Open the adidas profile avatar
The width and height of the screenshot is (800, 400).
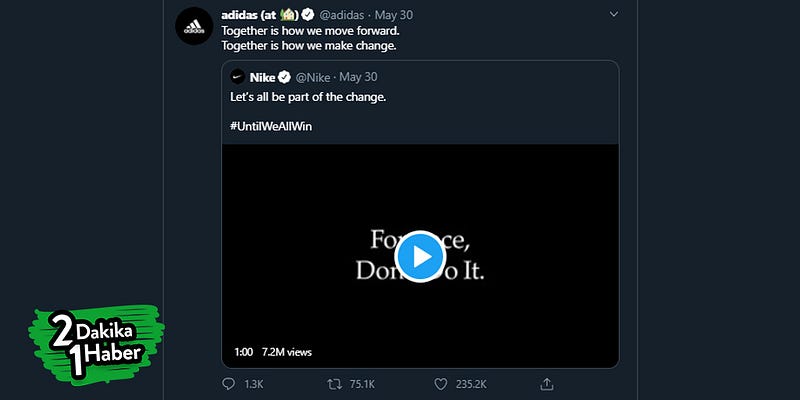tap(194, 26)
